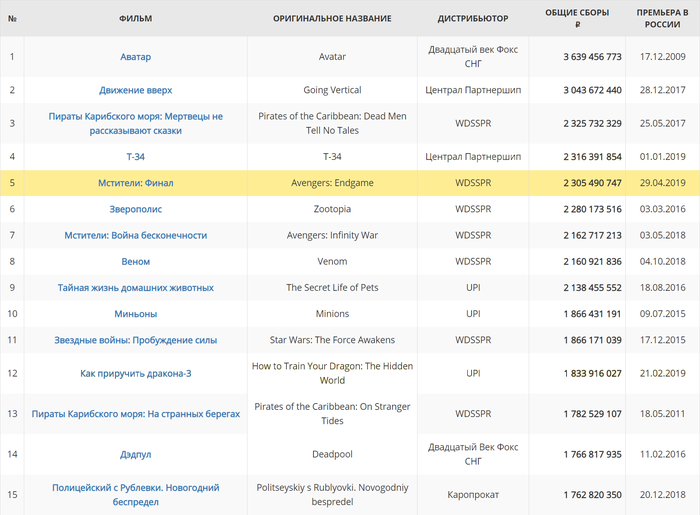Open the film link «Аватар»
This screenshot has width=700, height=515.
coord(135,57)
